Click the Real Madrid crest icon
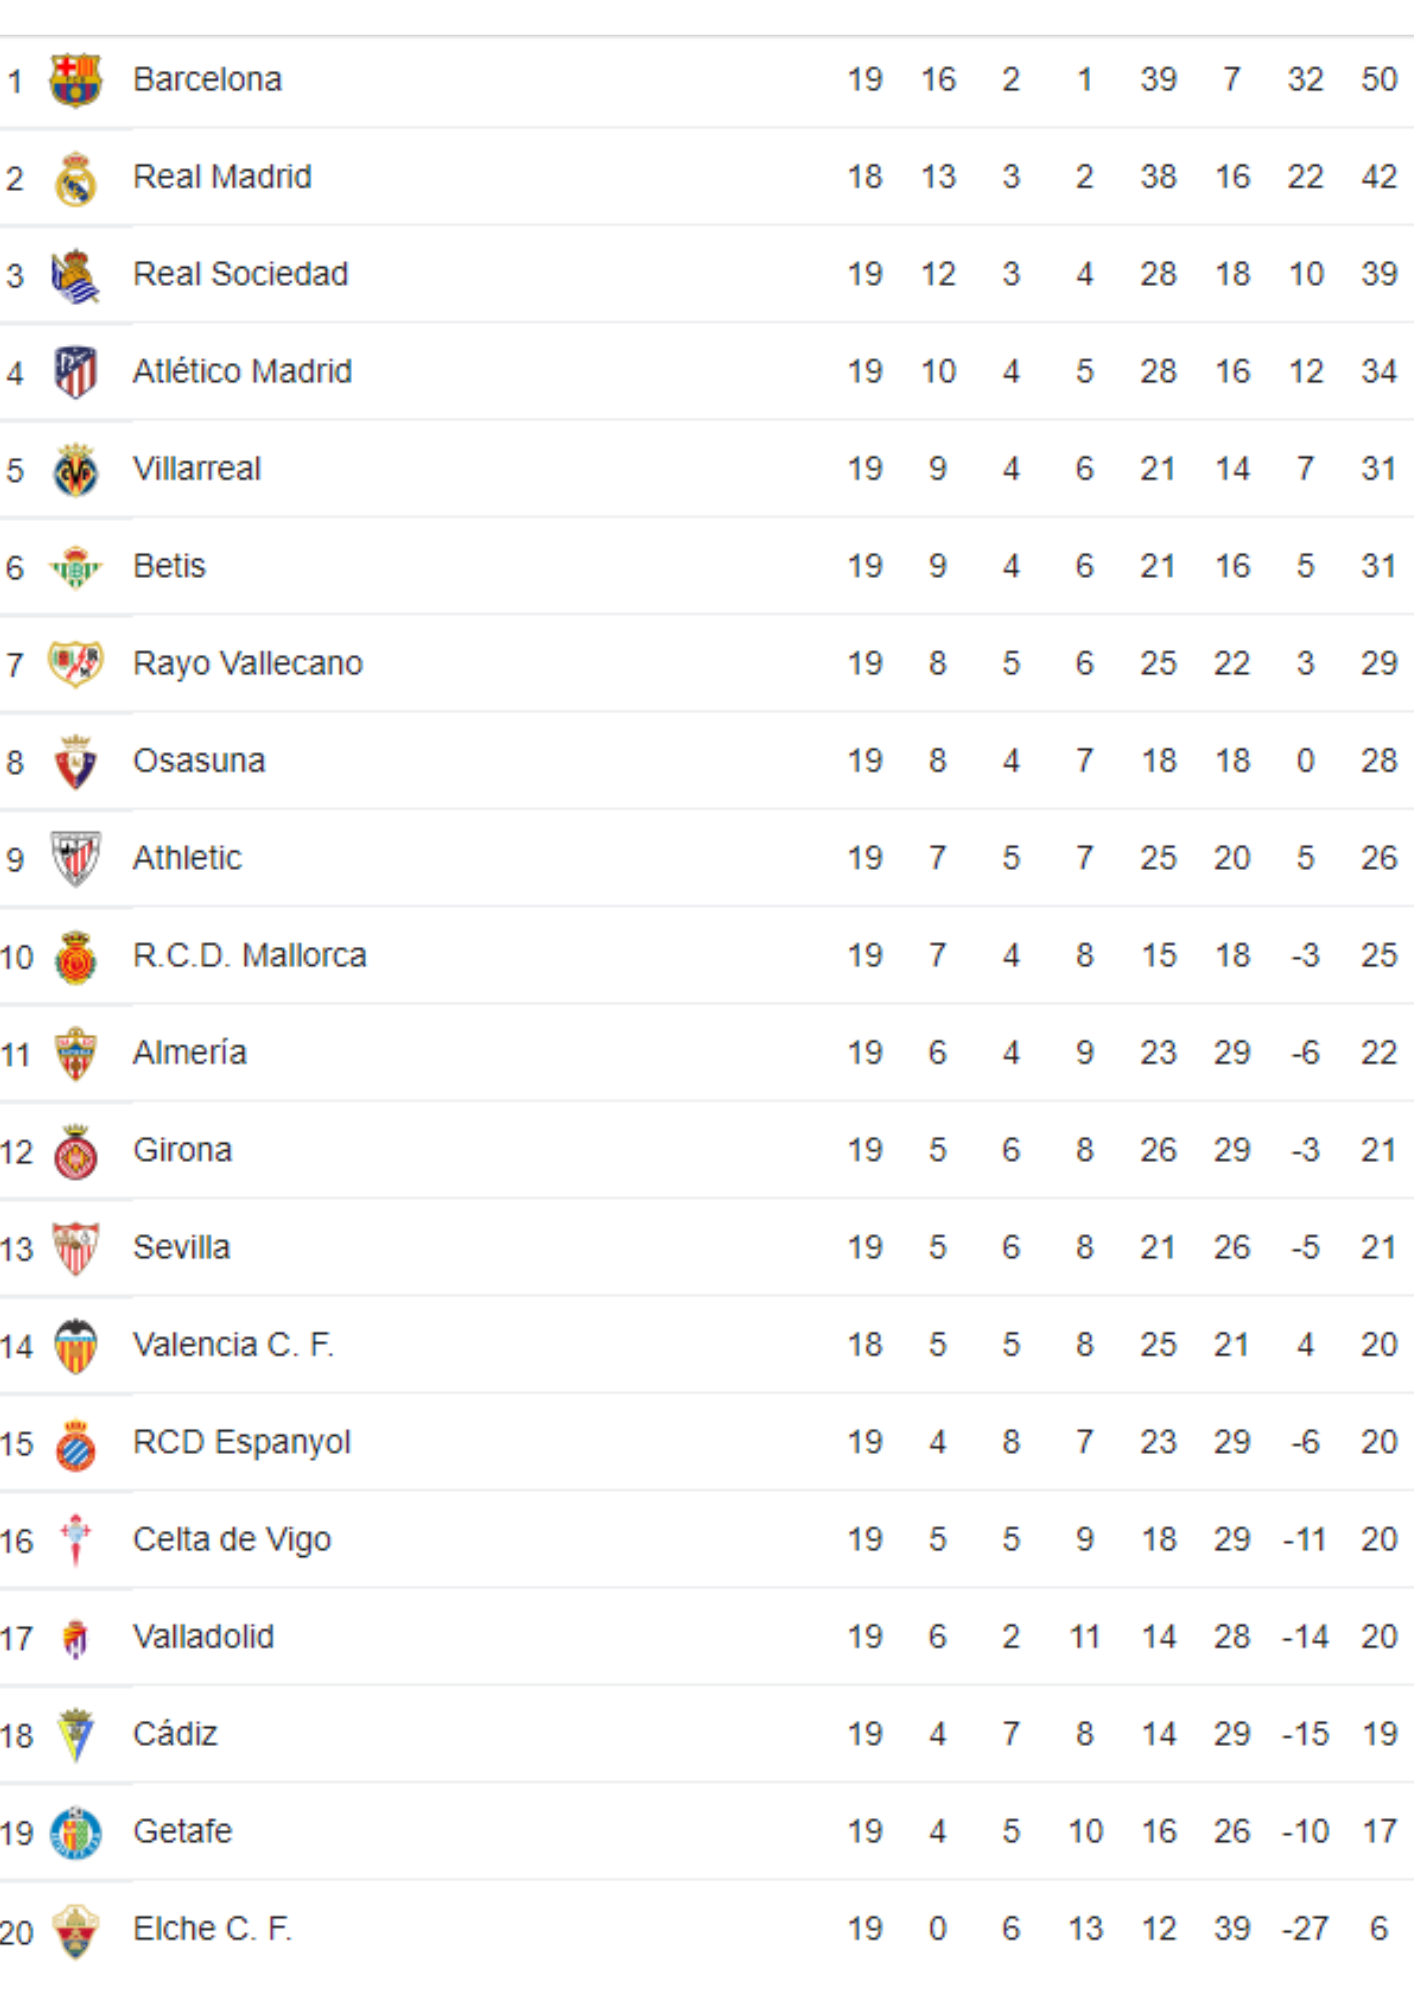Screen dimensions: 1414x2000 [76, 178]
